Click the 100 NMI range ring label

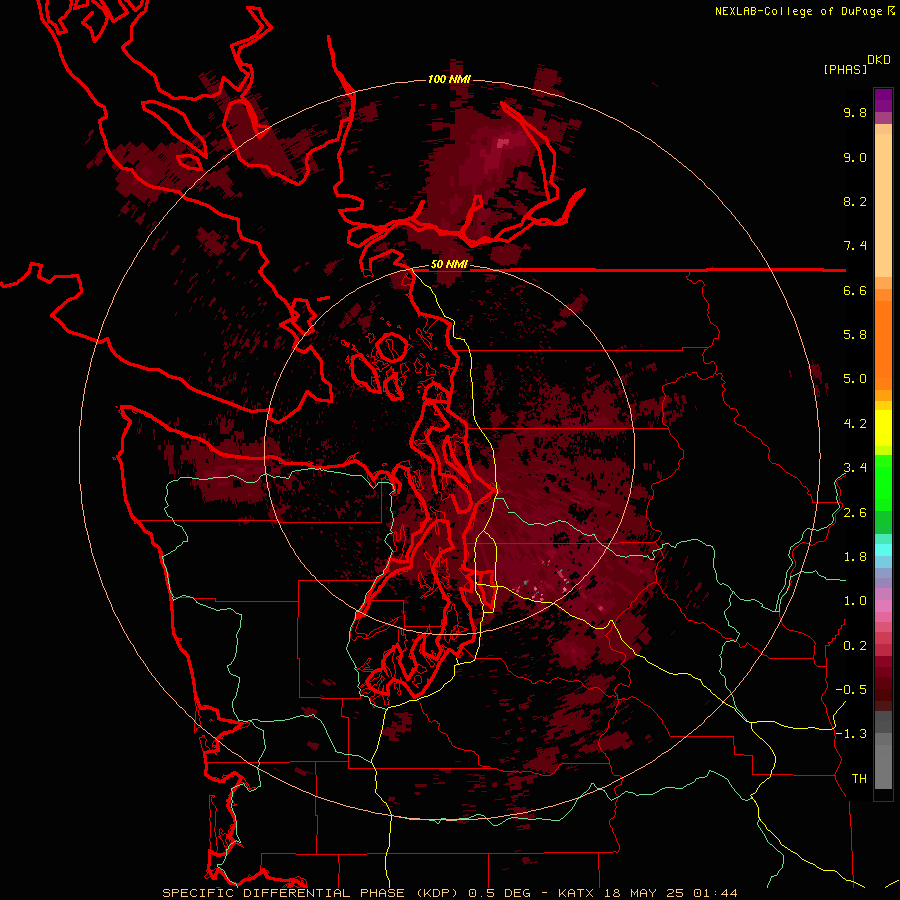point(449,79)
